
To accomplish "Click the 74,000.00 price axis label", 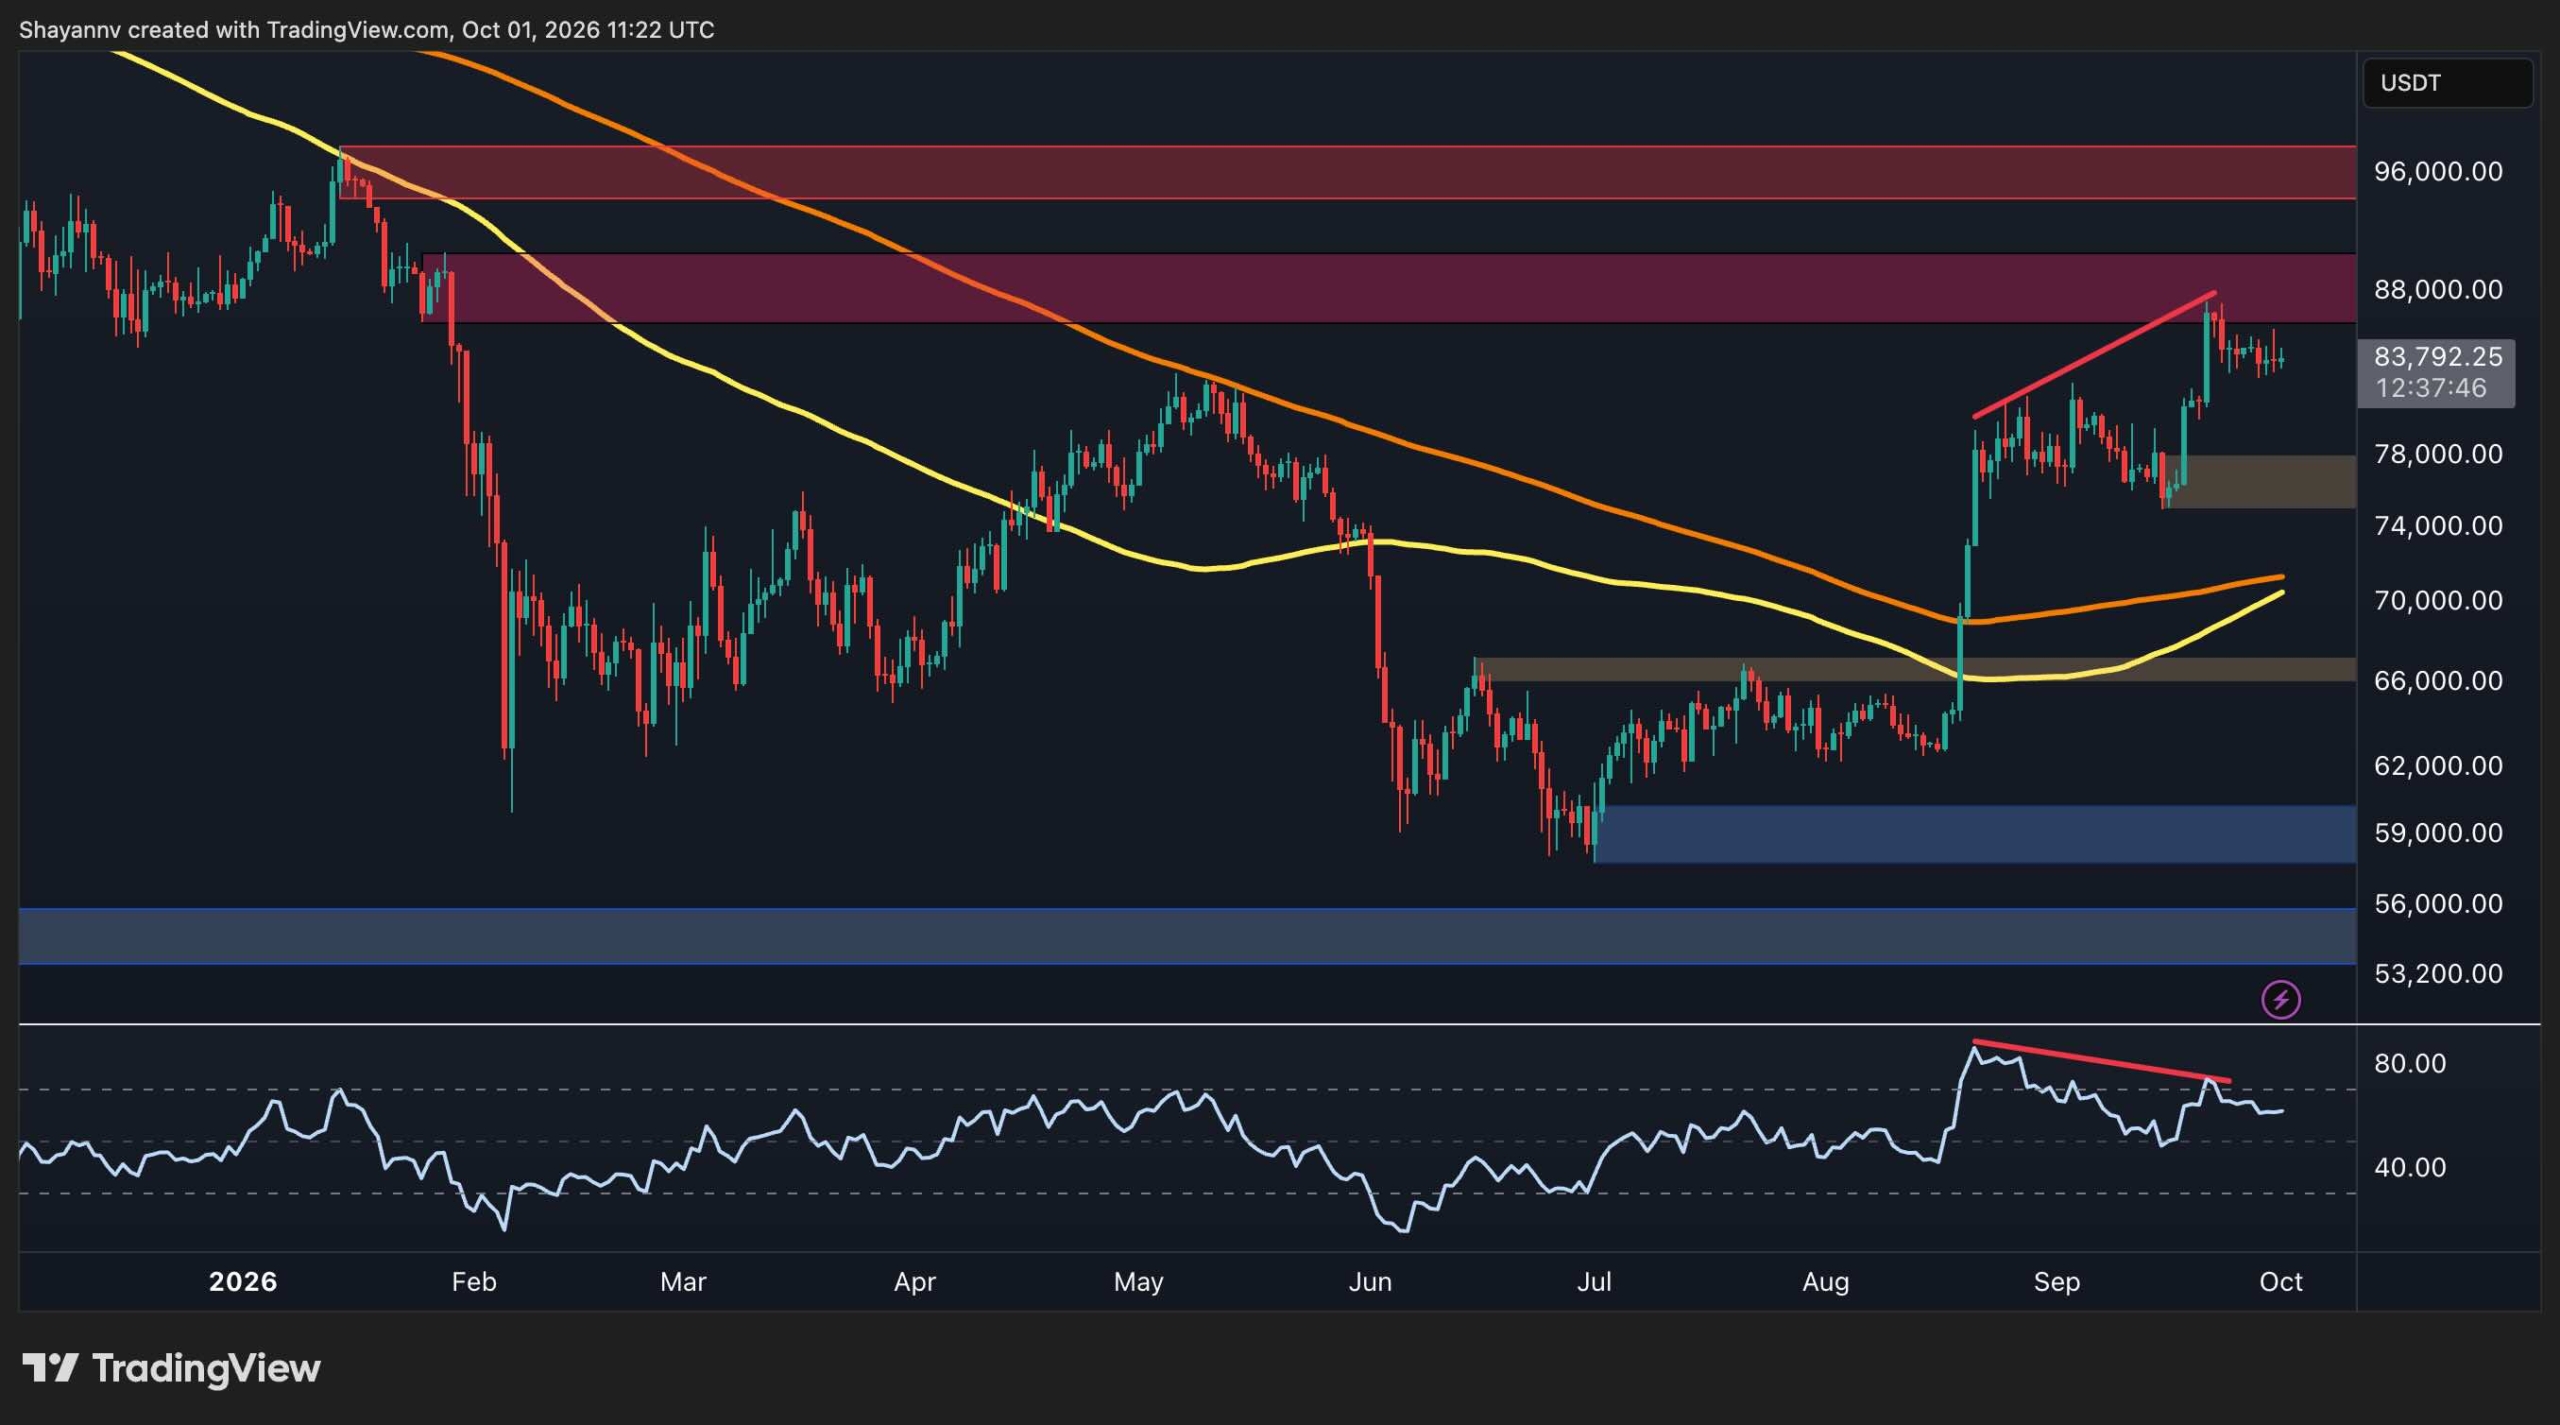I will pos(2438,526).
